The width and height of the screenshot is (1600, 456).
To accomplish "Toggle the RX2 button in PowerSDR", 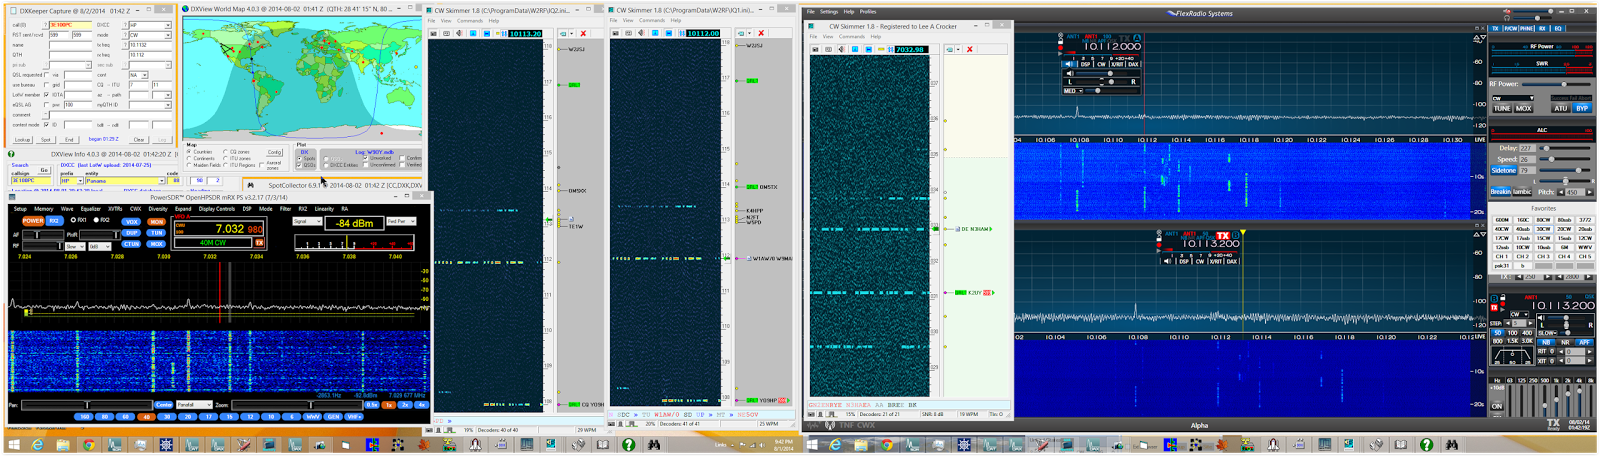I will [x=54, y=221].
